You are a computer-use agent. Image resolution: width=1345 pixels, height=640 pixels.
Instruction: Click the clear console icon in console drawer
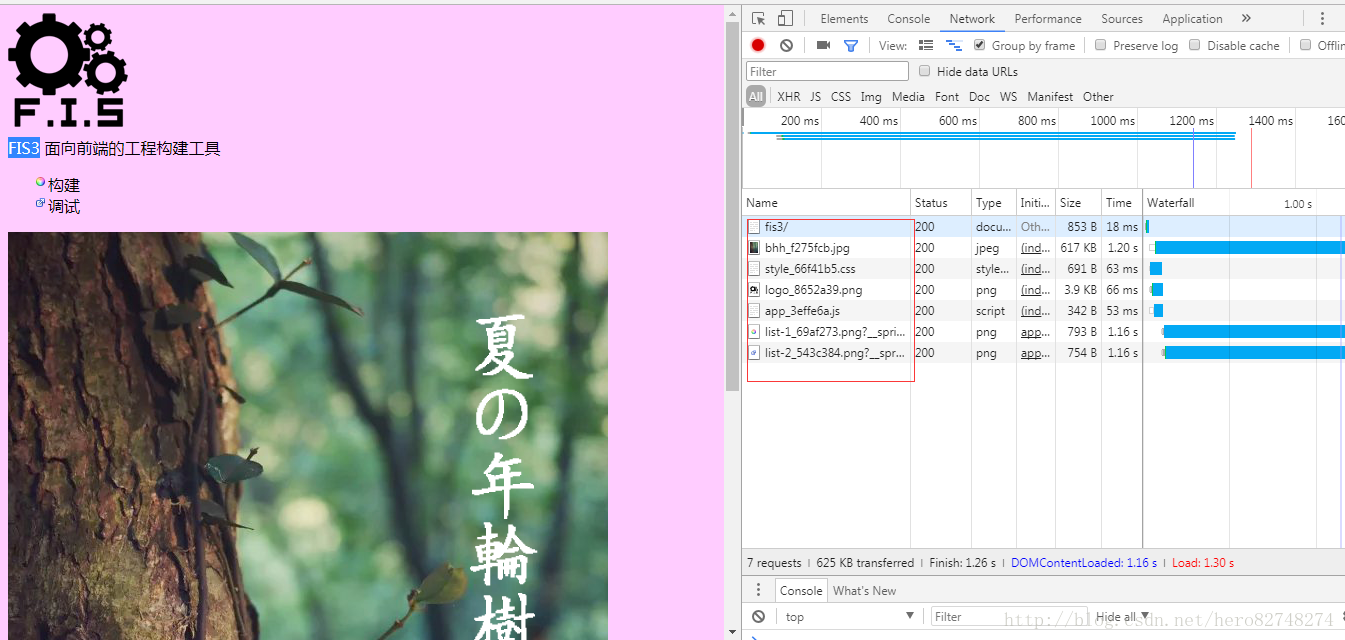(757, 616)
